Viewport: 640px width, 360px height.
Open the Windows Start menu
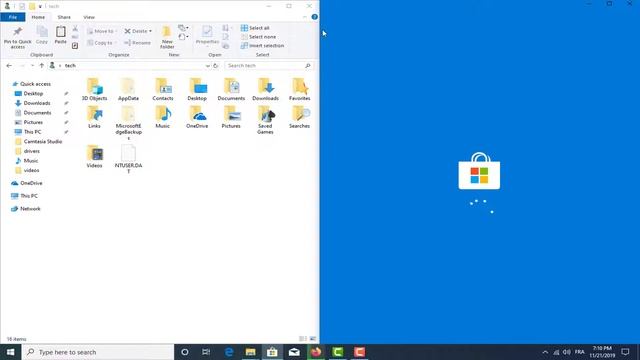[x=11, y=352]
